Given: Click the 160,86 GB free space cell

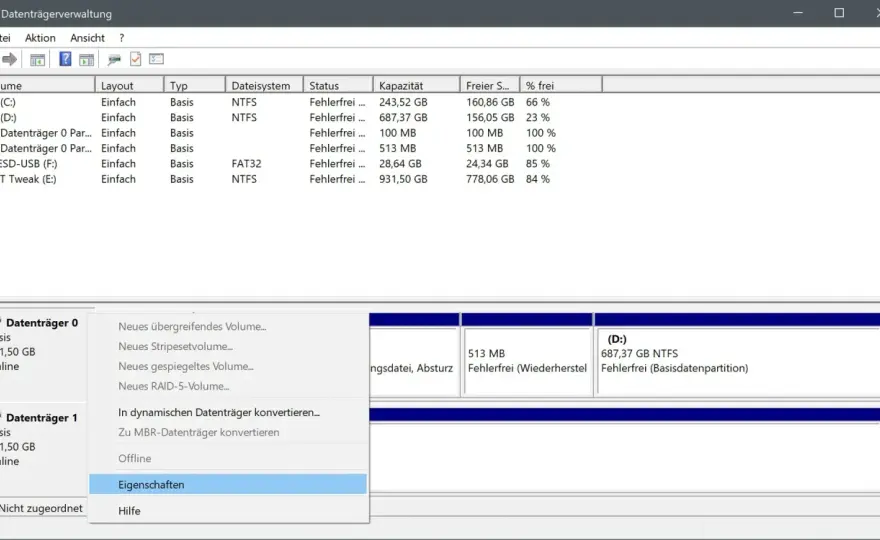Looking at the screenshot, I should [x=490, y=102].
